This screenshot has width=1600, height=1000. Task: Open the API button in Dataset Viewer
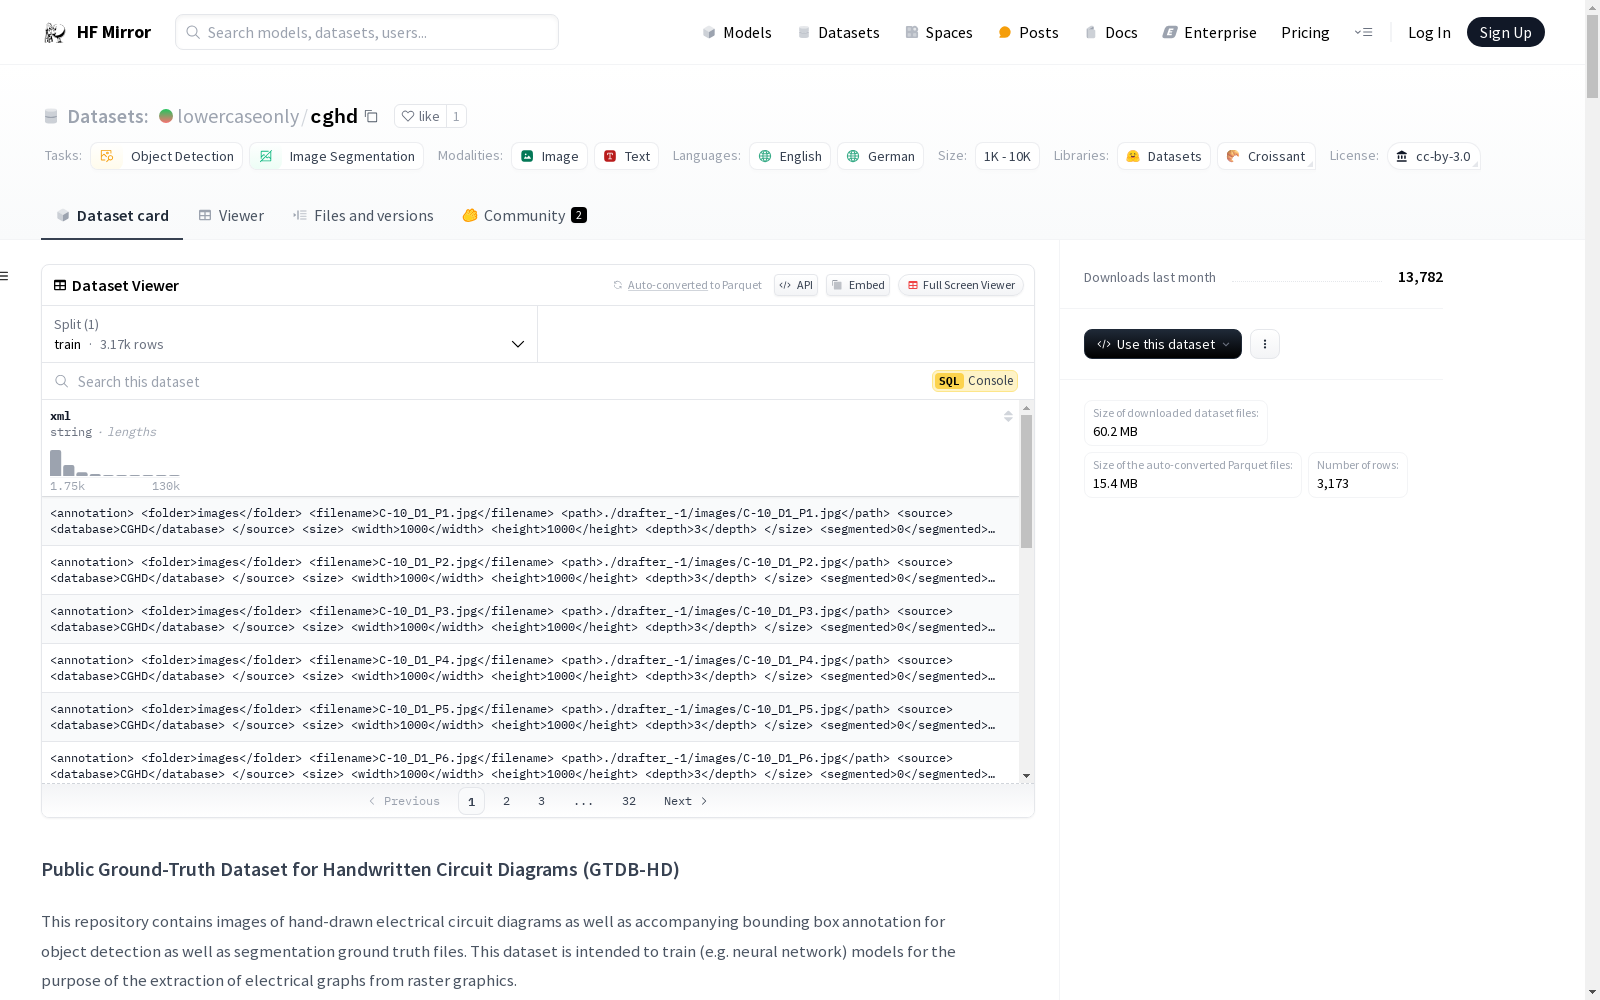tap(796, 285)
